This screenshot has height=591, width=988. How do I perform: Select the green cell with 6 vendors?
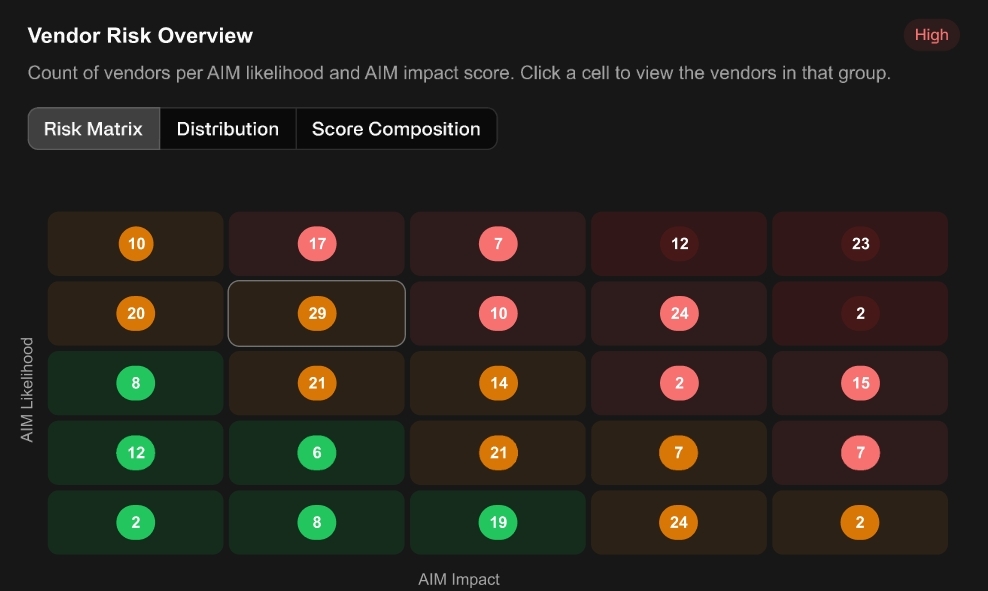[x=316, y=452]
